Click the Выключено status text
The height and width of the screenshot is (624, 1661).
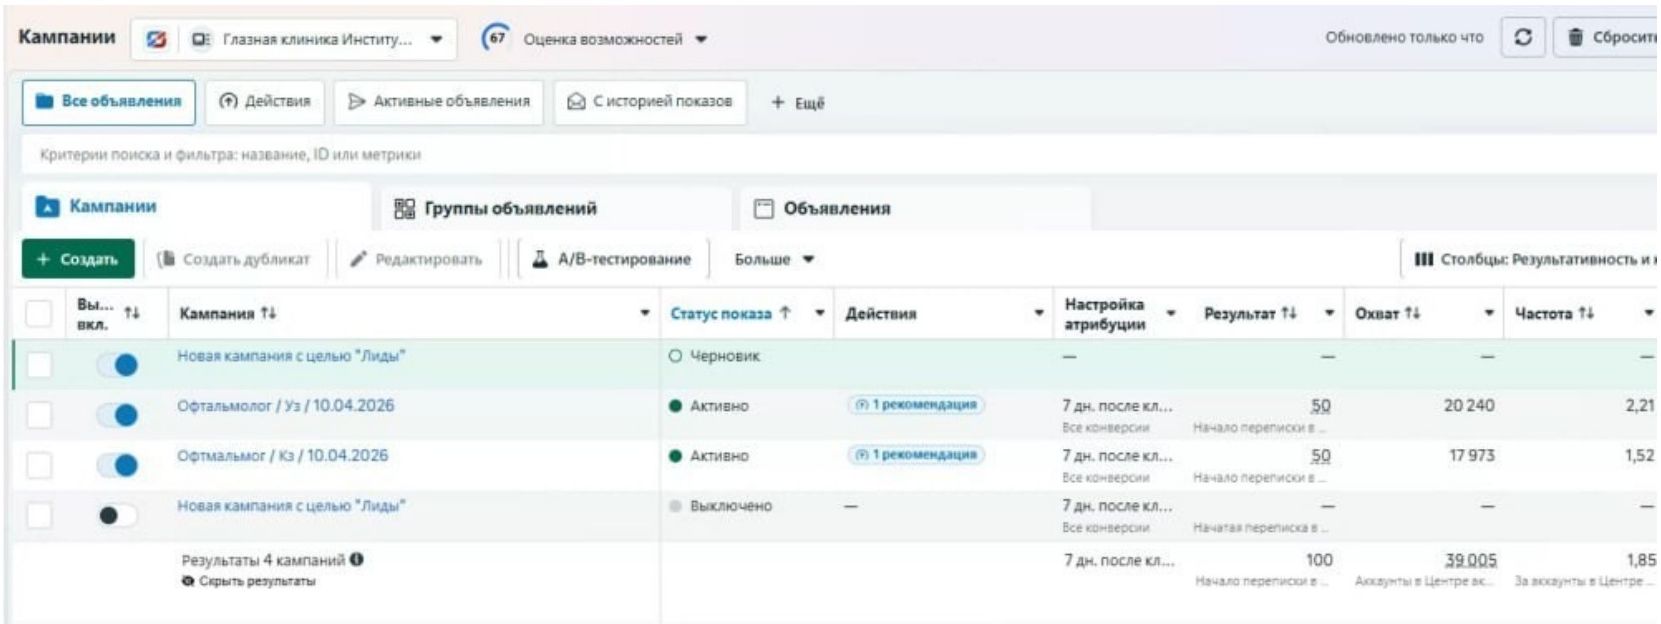(x=731, y=506)
